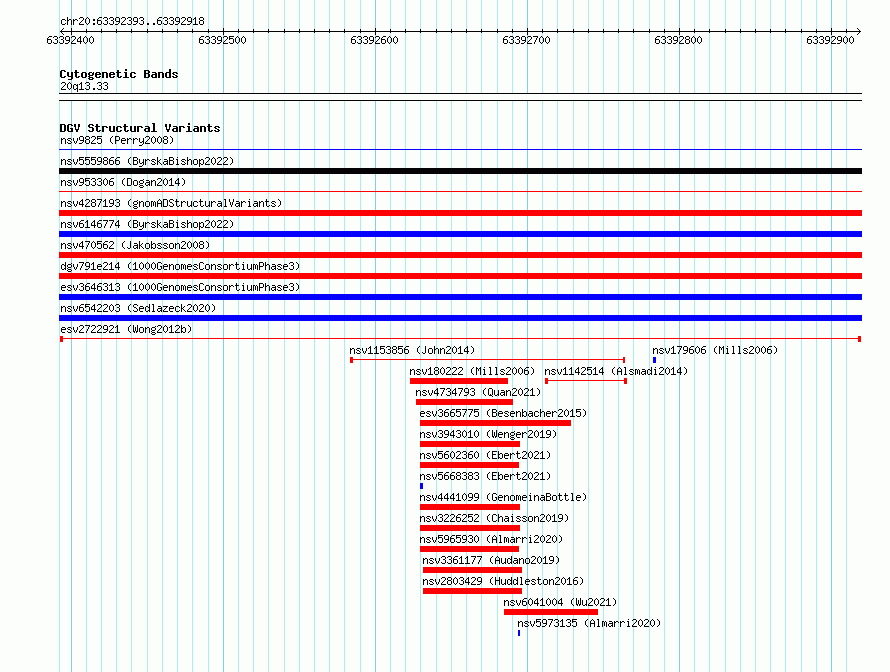Click nsv5965930 (Almarri2020) label
The height and width of the screenshot is (672, 890).
point(491,539)
